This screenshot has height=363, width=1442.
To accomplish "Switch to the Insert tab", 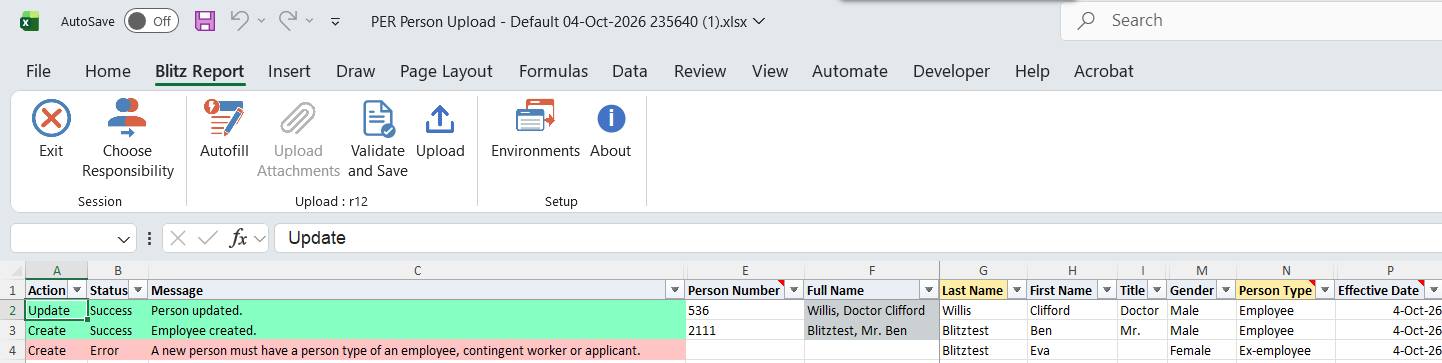I will [x=289, y=71].
